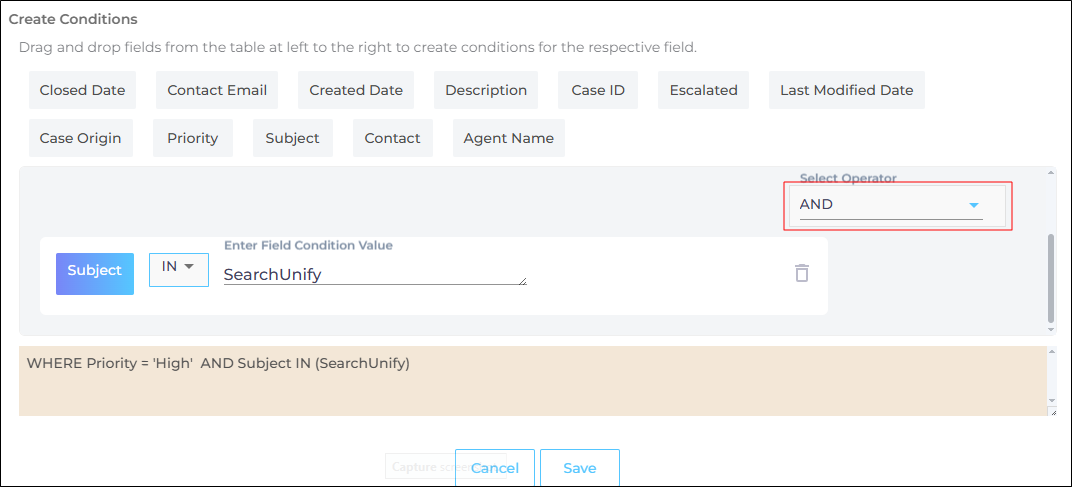Open the Select Operator AND dropdown

pos(890,205)
